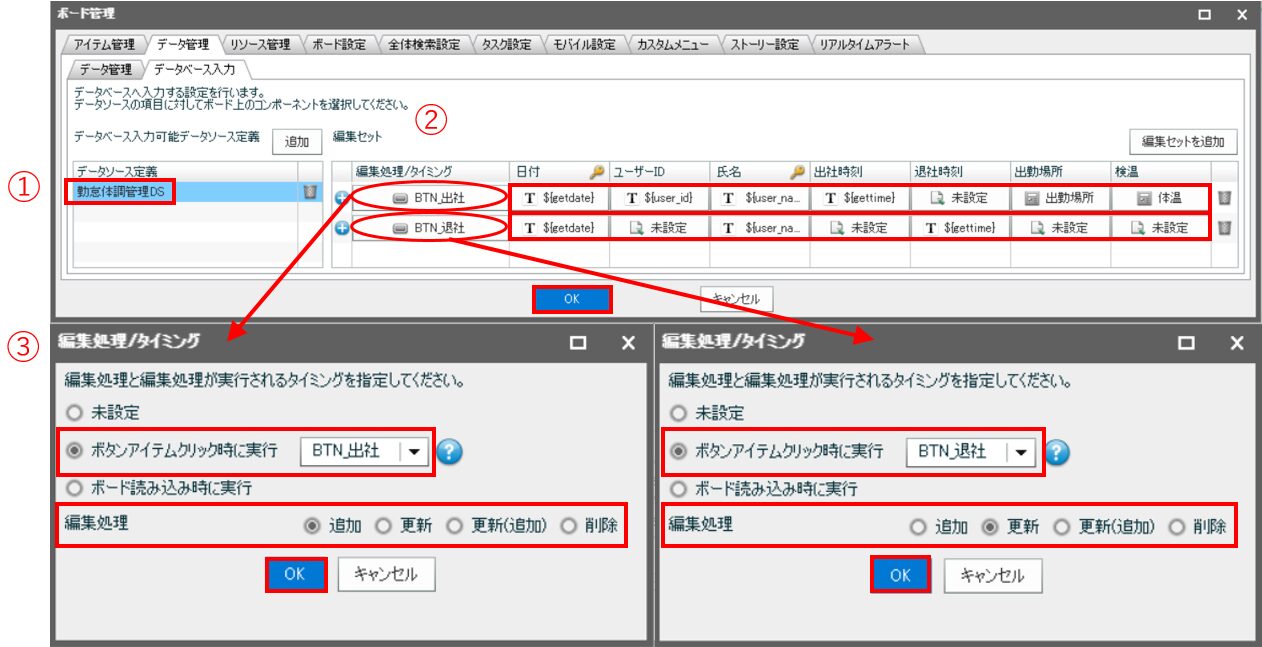Delete the 勤怠体調管理DS data source with trash icon

310,192
